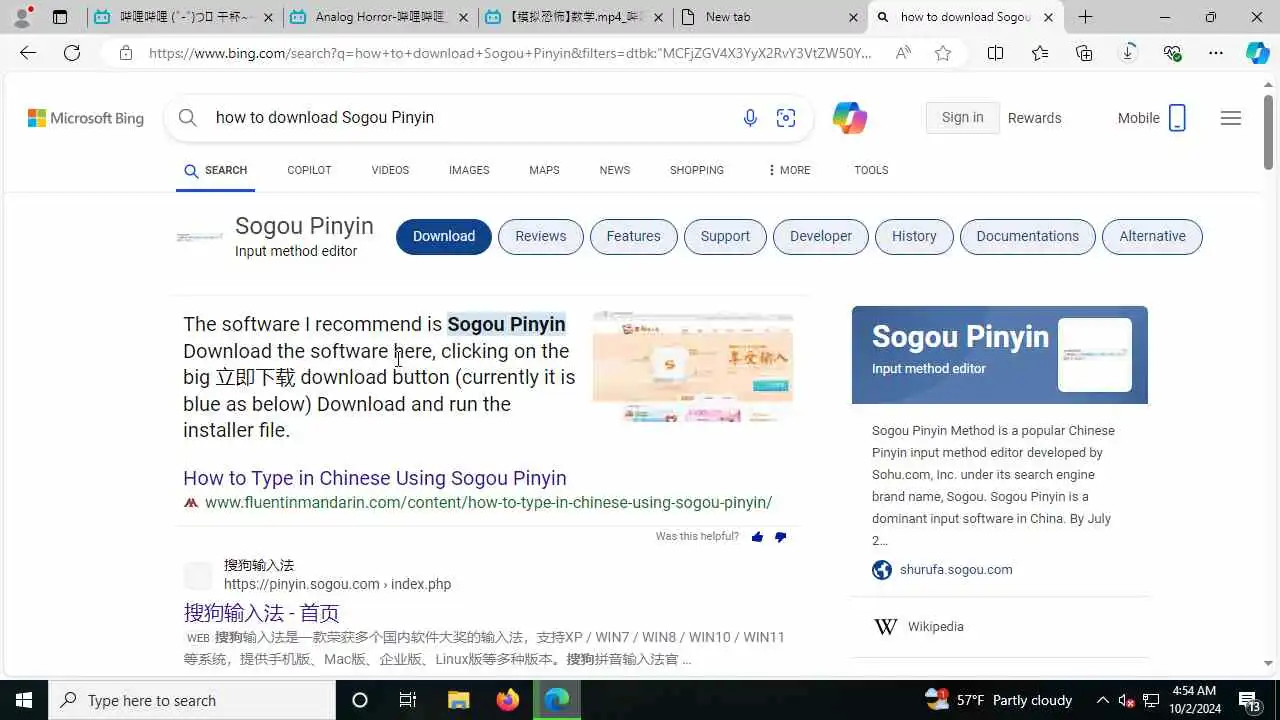1280x720 pixels.
Task: Open visual search camera icon
Action: [786, 118]
